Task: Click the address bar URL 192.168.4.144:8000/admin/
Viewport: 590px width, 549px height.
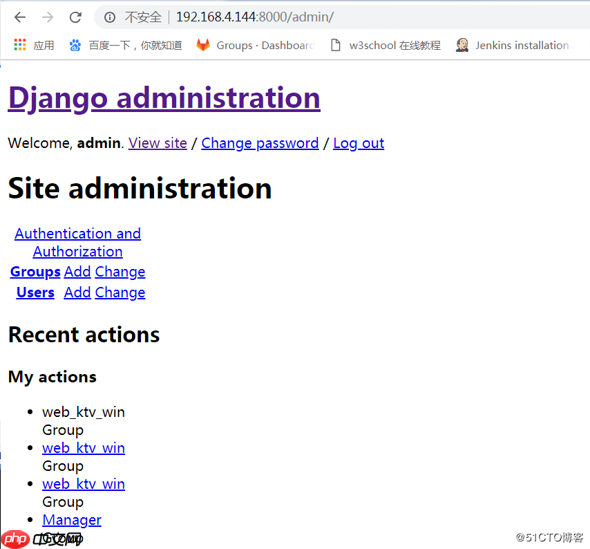Action: click(x=255, y=17)
